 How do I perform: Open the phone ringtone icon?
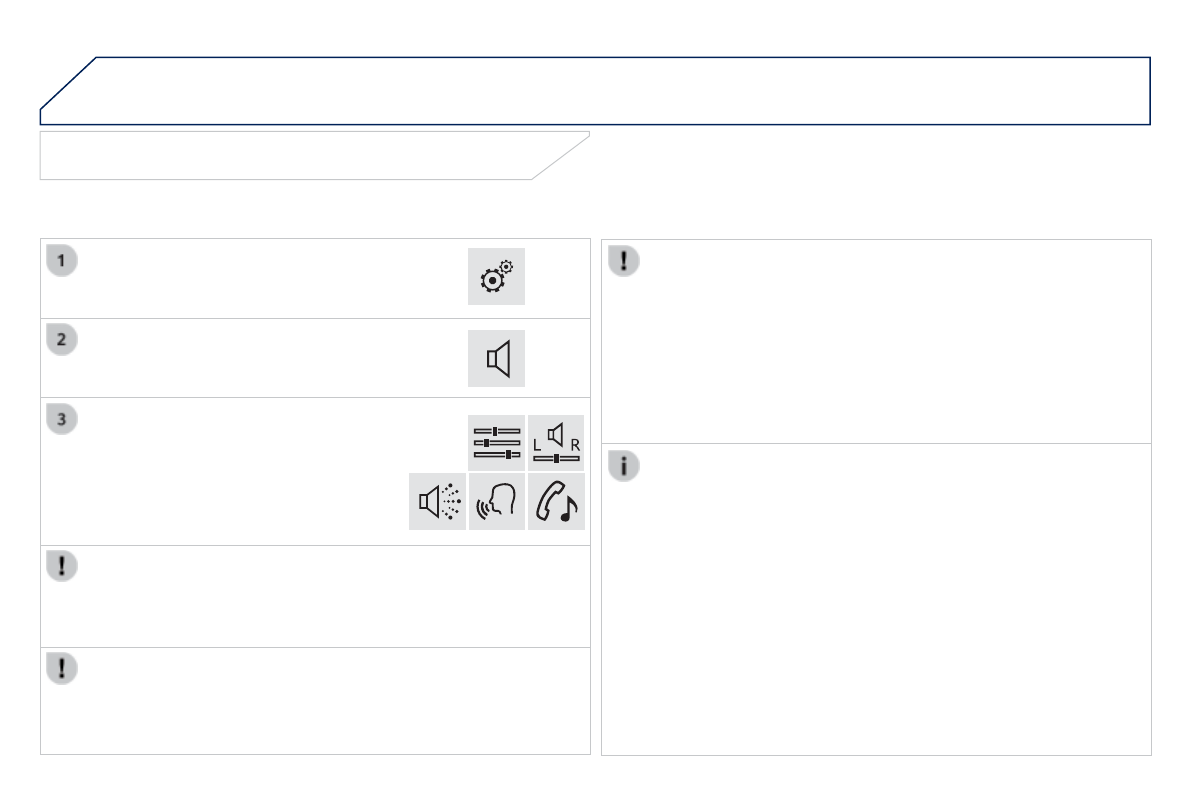[x=556, y=502]
